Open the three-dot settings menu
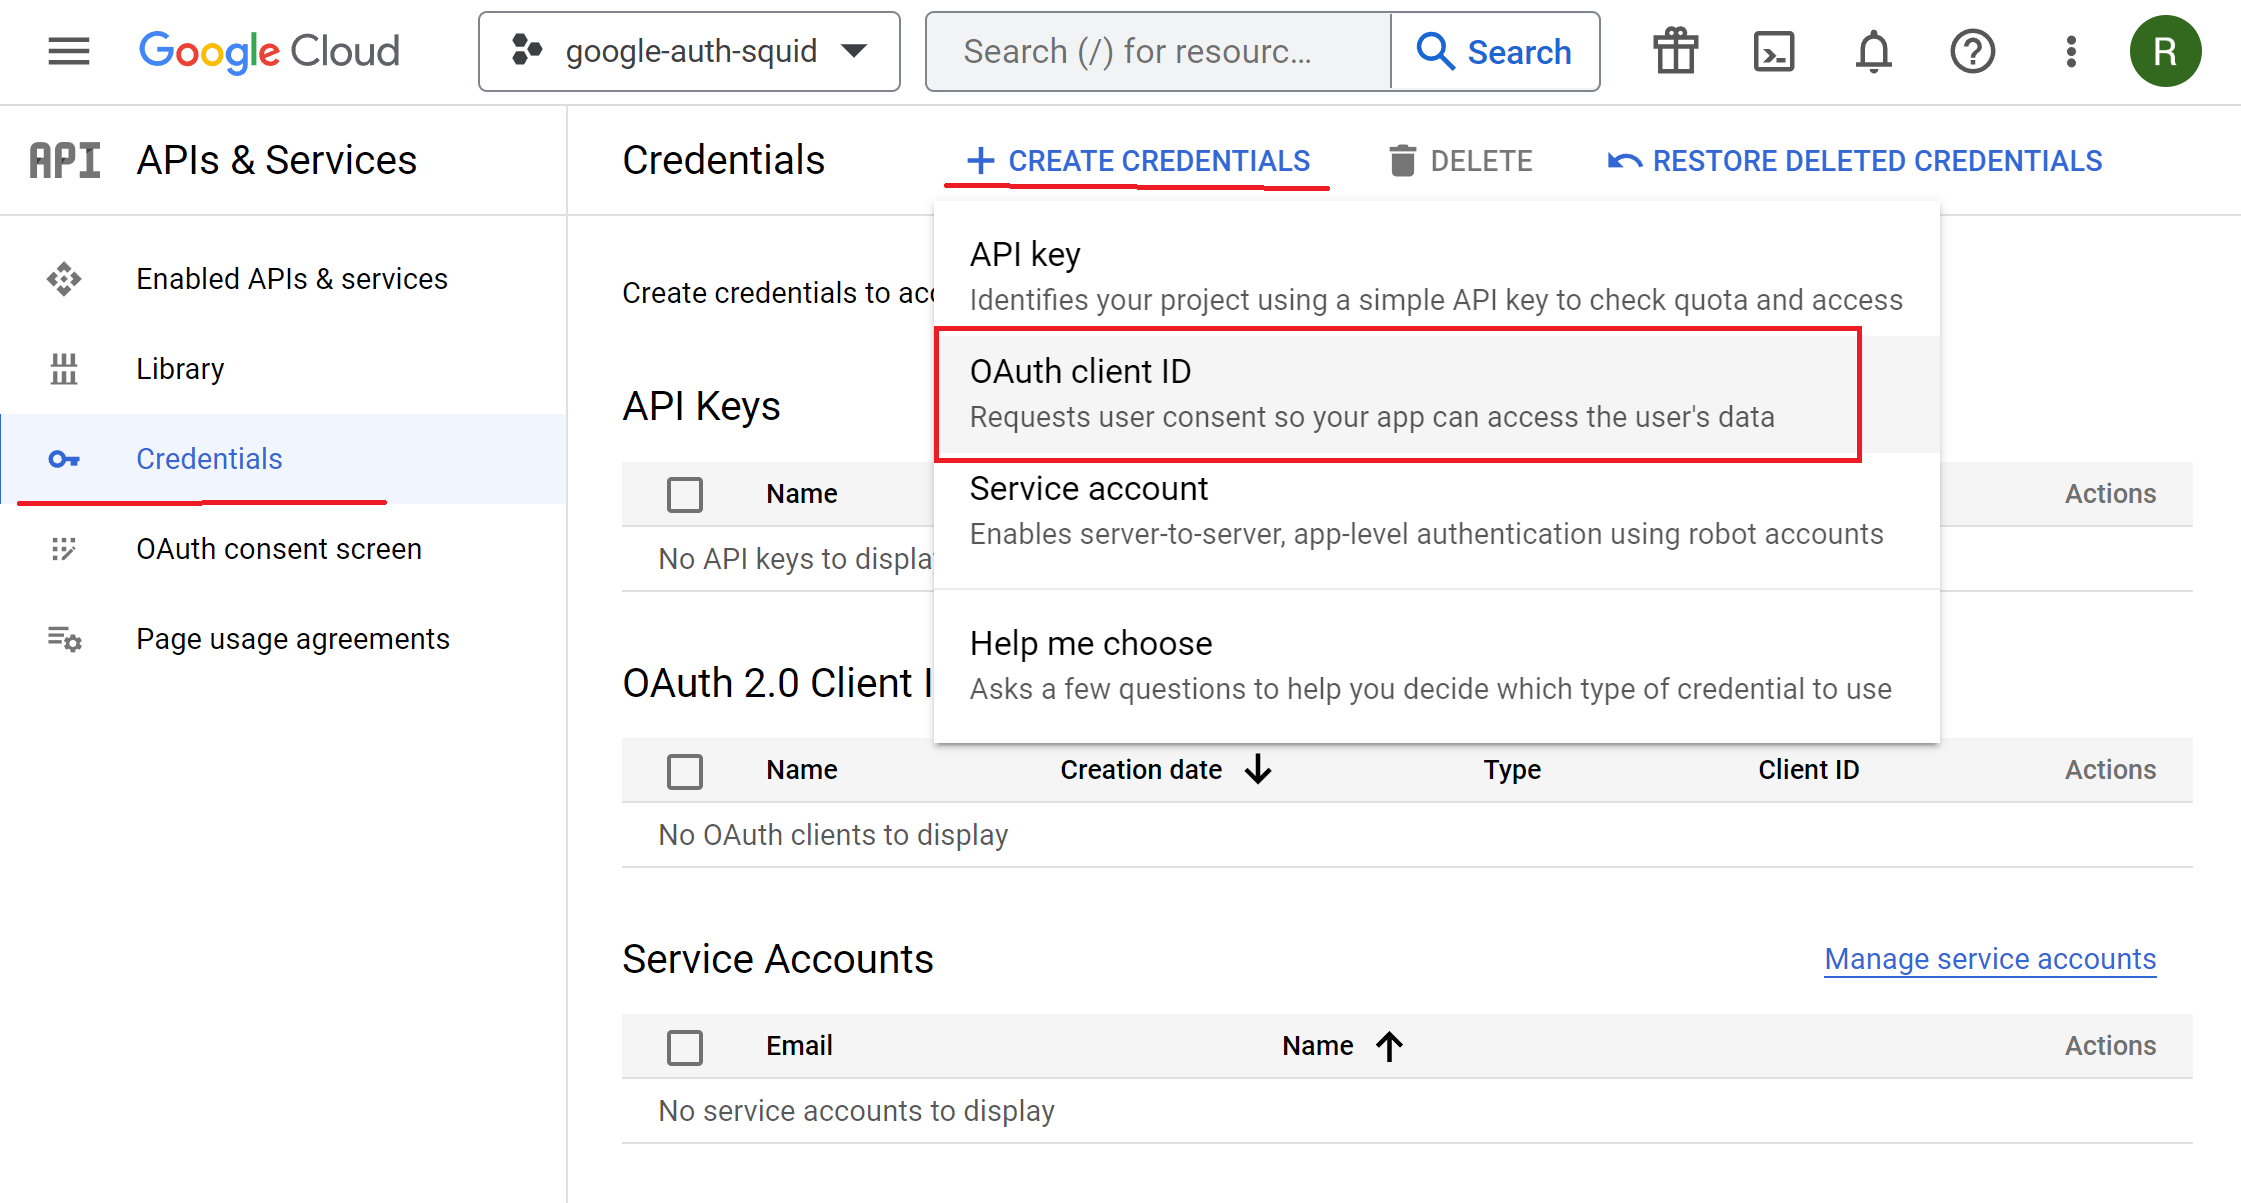Screen dimensions: 2241x1203 [2071, 51]
